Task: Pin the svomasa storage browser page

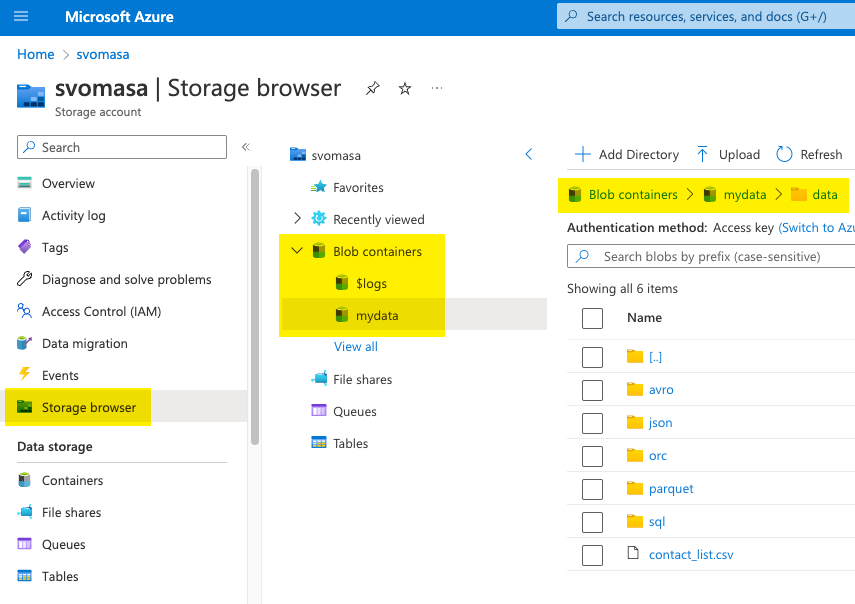Action: point(372,88)
